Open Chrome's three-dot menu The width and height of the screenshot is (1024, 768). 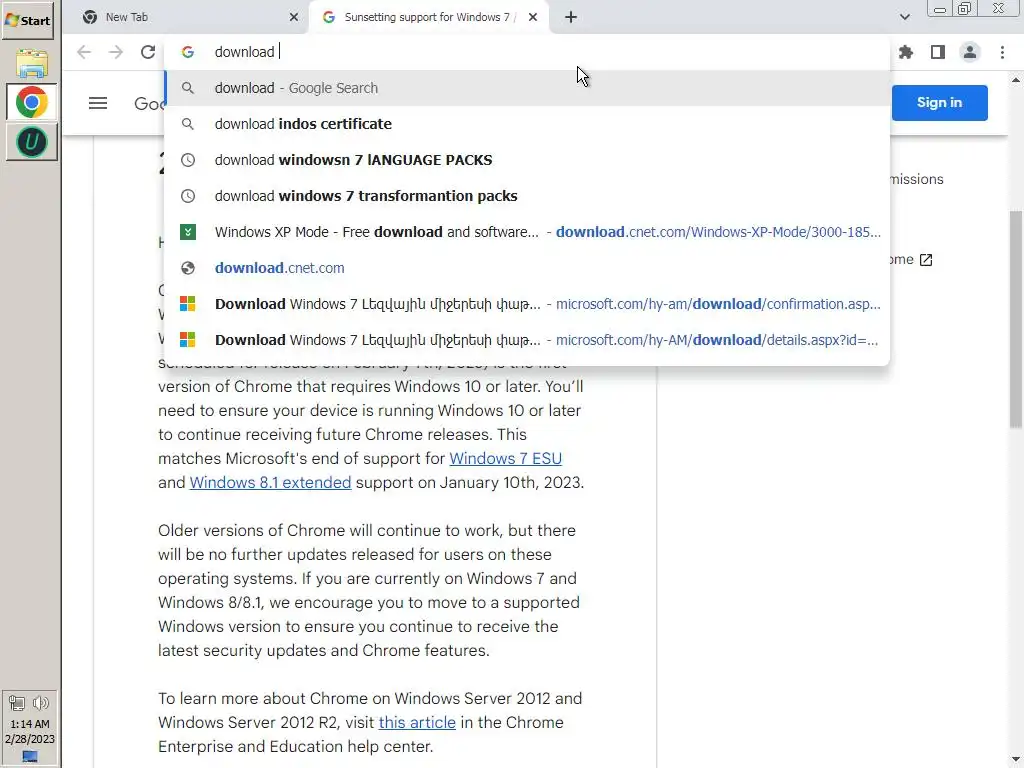1002,52
